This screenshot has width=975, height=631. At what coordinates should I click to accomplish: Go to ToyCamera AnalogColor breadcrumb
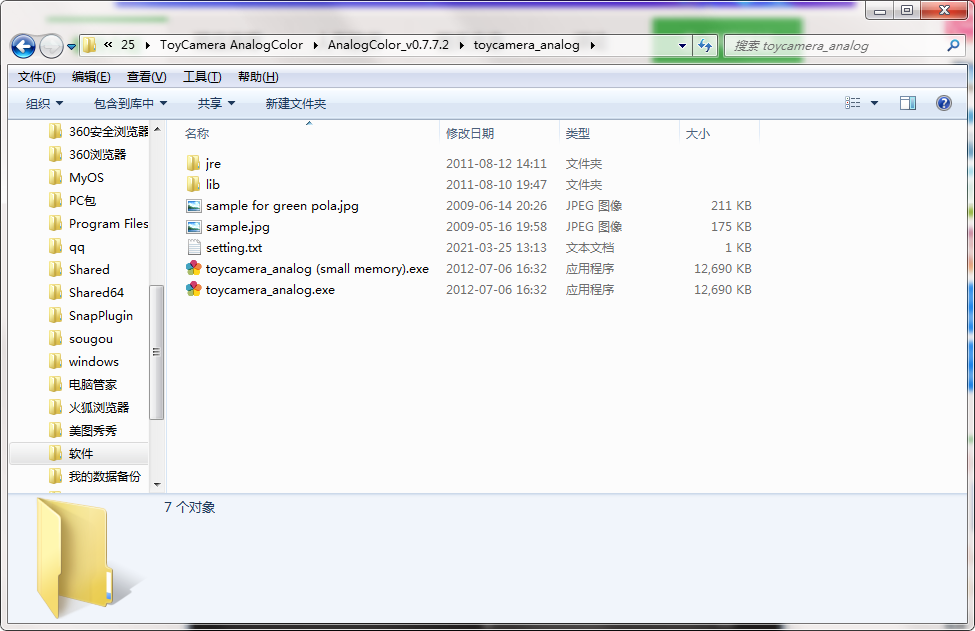(231, 45)
